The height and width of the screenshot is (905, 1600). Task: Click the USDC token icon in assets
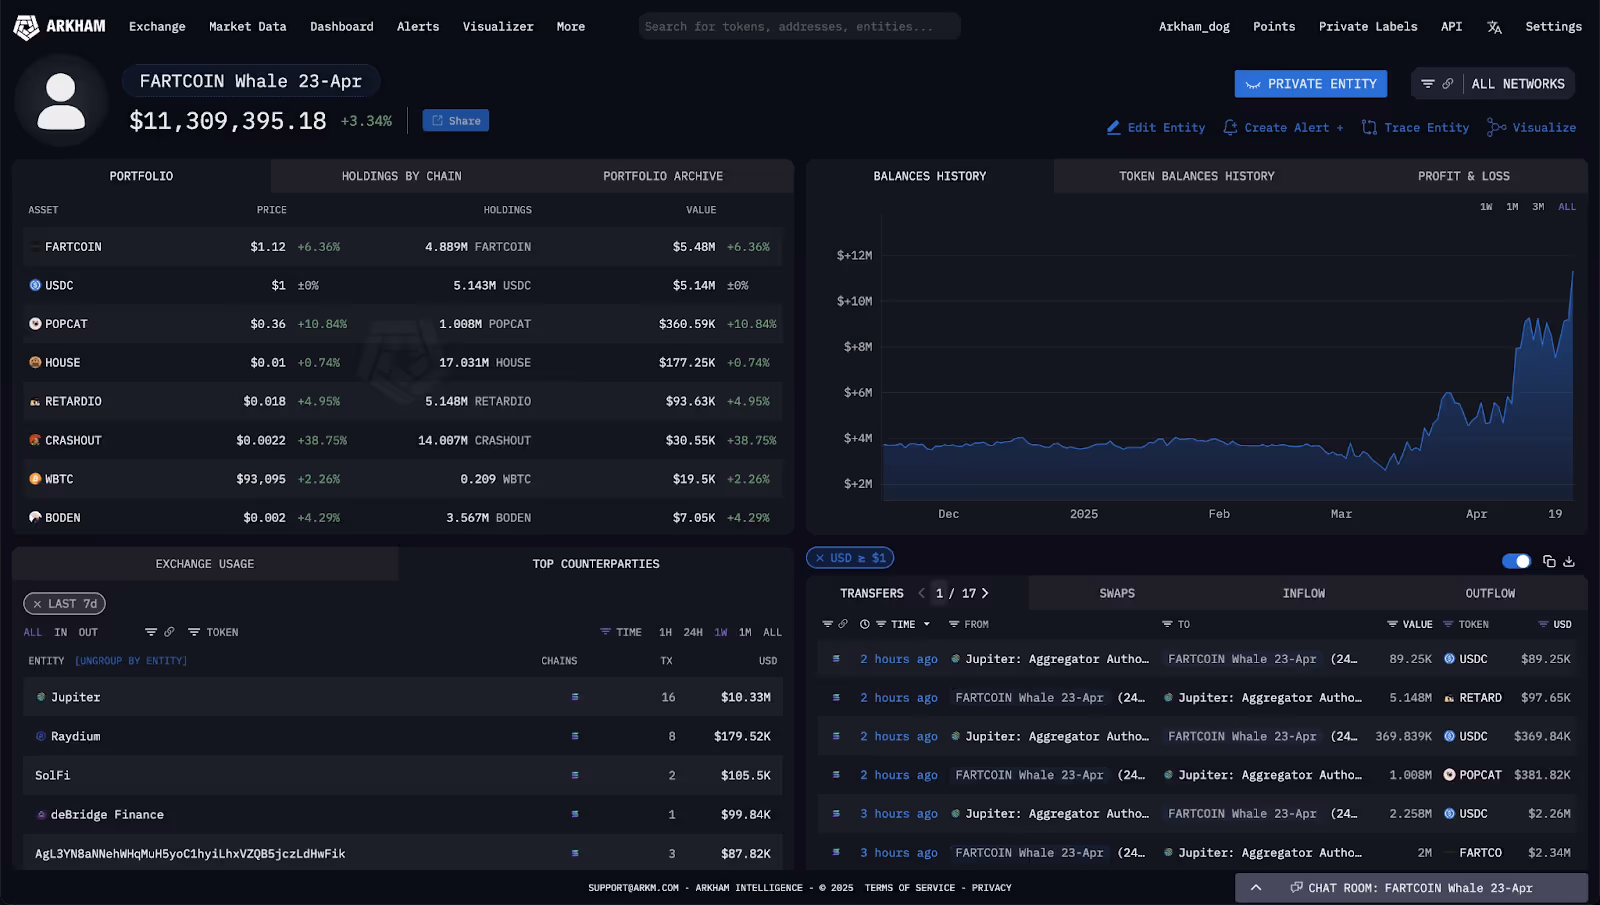(35, 285)
